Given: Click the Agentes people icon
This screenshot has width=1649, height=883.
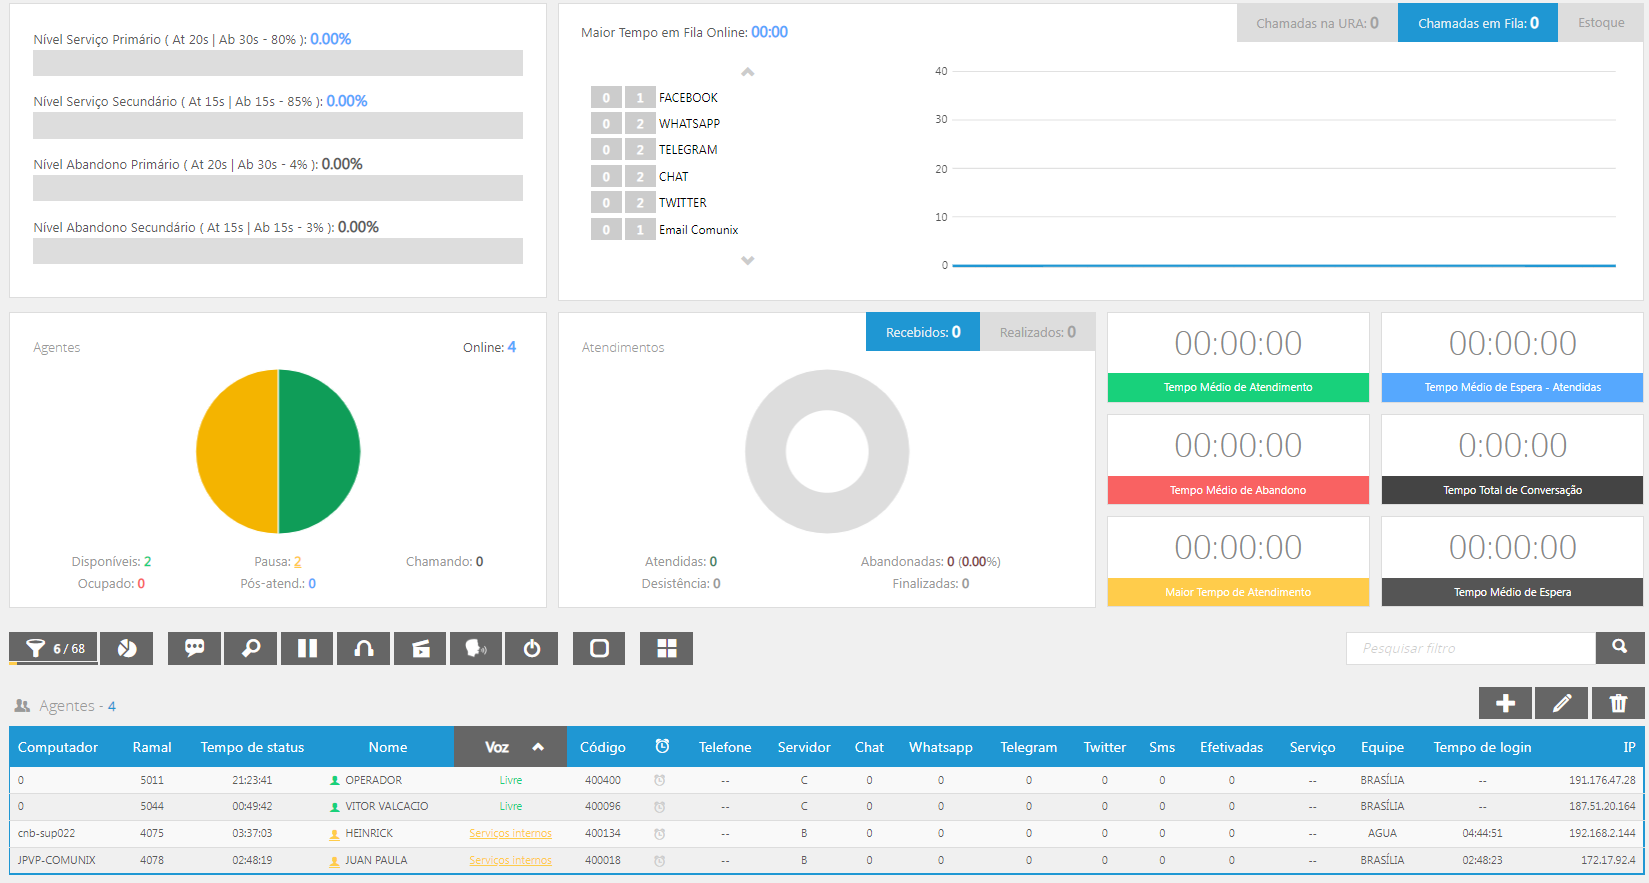Looking at the screenshot, I should tap(22, 706).
